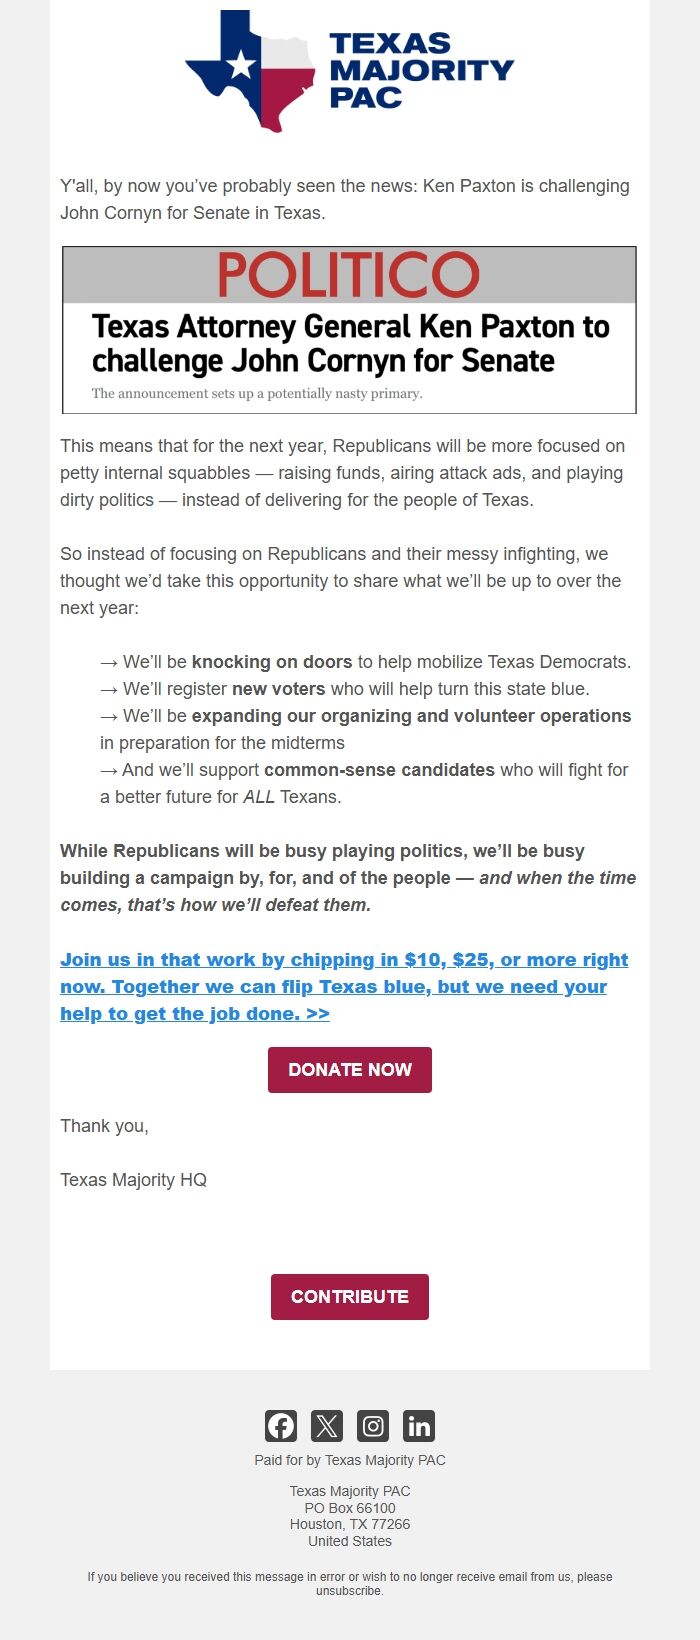The height and width of the screenshot is (1640, 700).
Task: Open the X profile via footer icon
Action: (327, 1425)
